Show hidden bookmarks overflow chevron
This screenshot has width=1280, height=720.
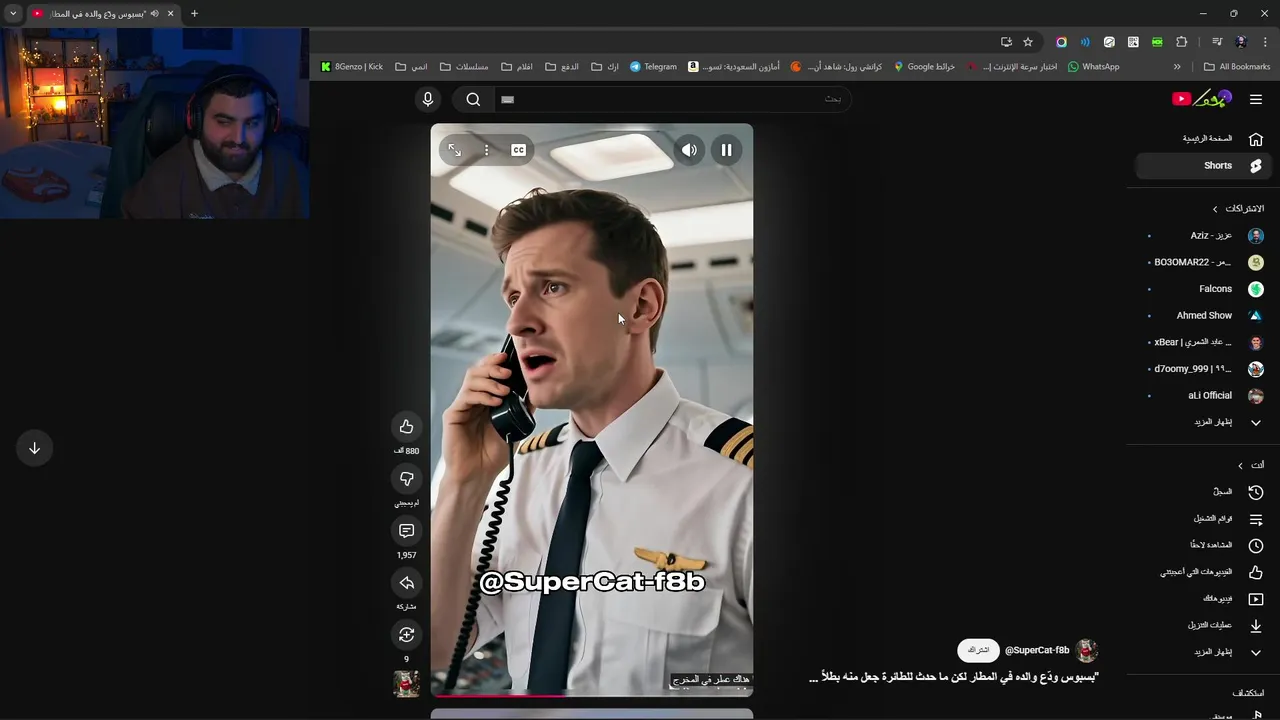[1177, 67]
